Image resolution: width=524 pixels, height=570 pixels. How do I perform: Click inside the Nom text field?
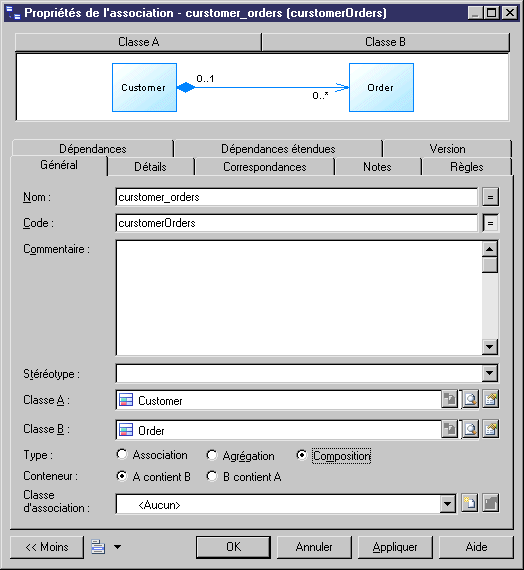click(x=296, y=197)
